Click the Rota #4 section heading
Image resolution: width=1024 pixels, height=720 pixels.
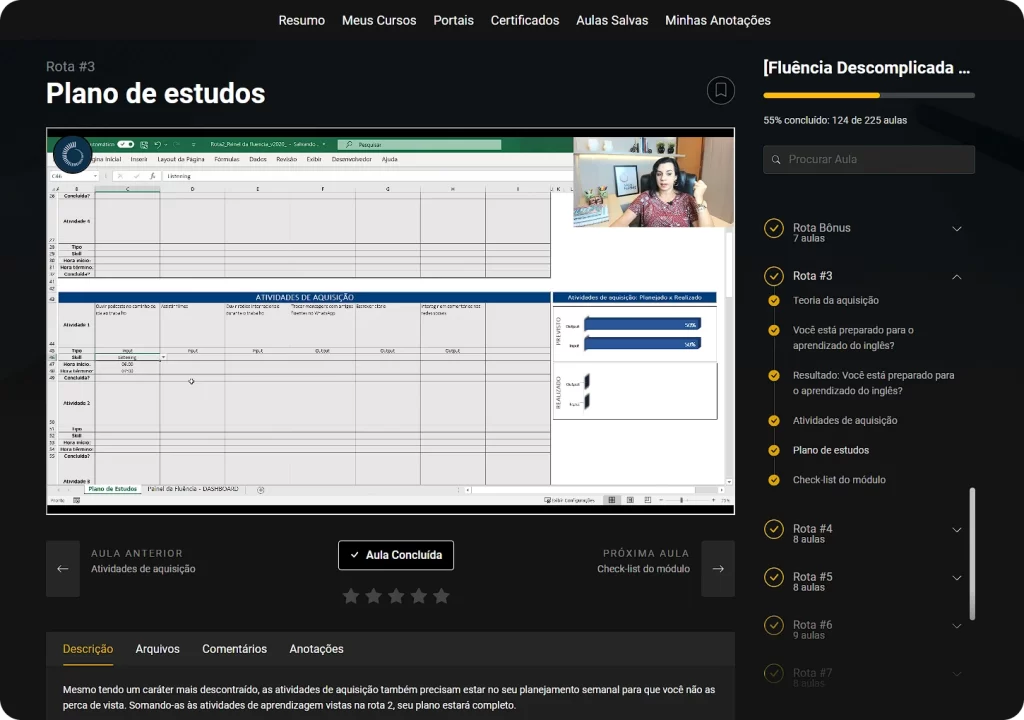pos(812,529)
